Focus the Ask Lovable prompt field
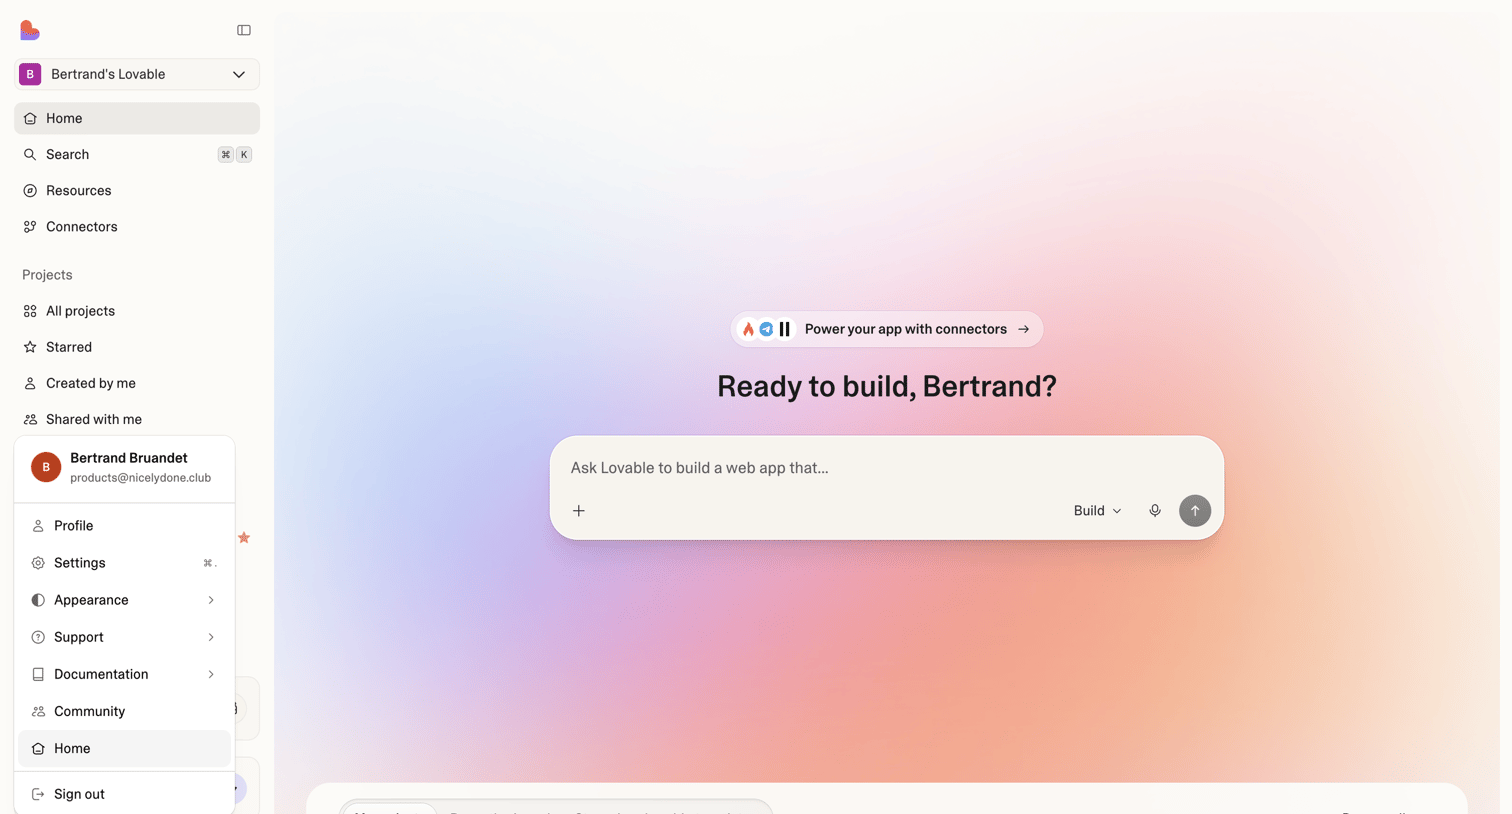Image resolution: width=1512 pixels, height=814 pixels. (887, 468)
